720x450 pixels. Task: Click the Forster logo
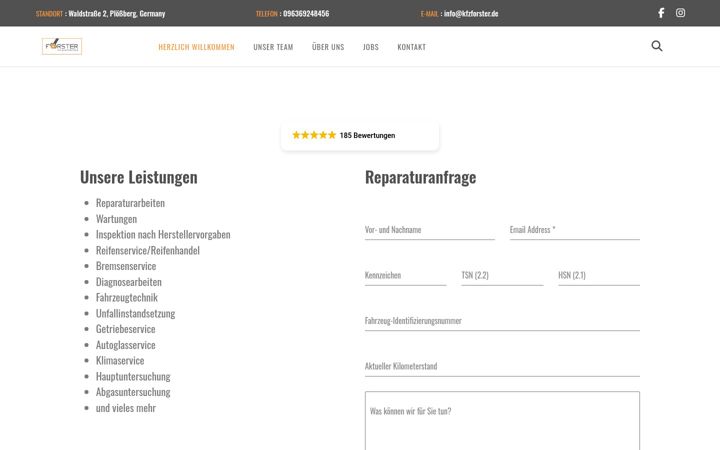click(x=62, y=46)
